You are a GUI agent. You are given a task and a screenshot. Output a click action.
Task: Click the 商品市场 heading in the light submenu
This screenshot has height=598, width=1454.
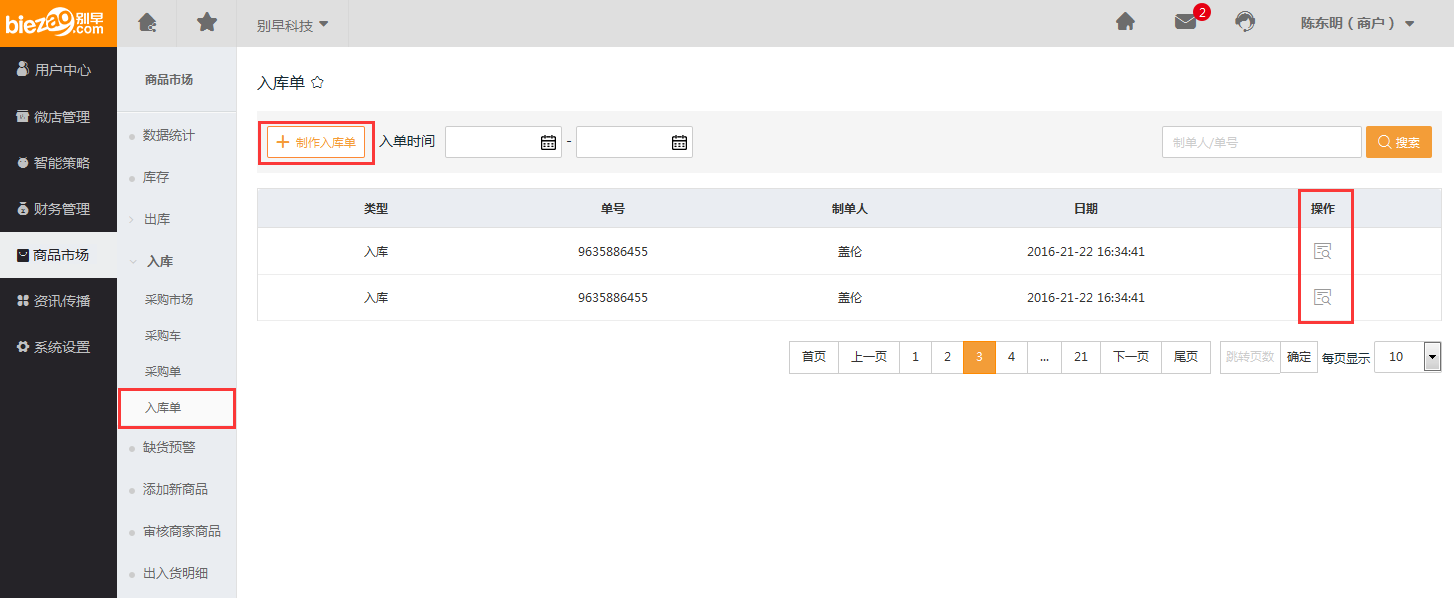(169, 80)
